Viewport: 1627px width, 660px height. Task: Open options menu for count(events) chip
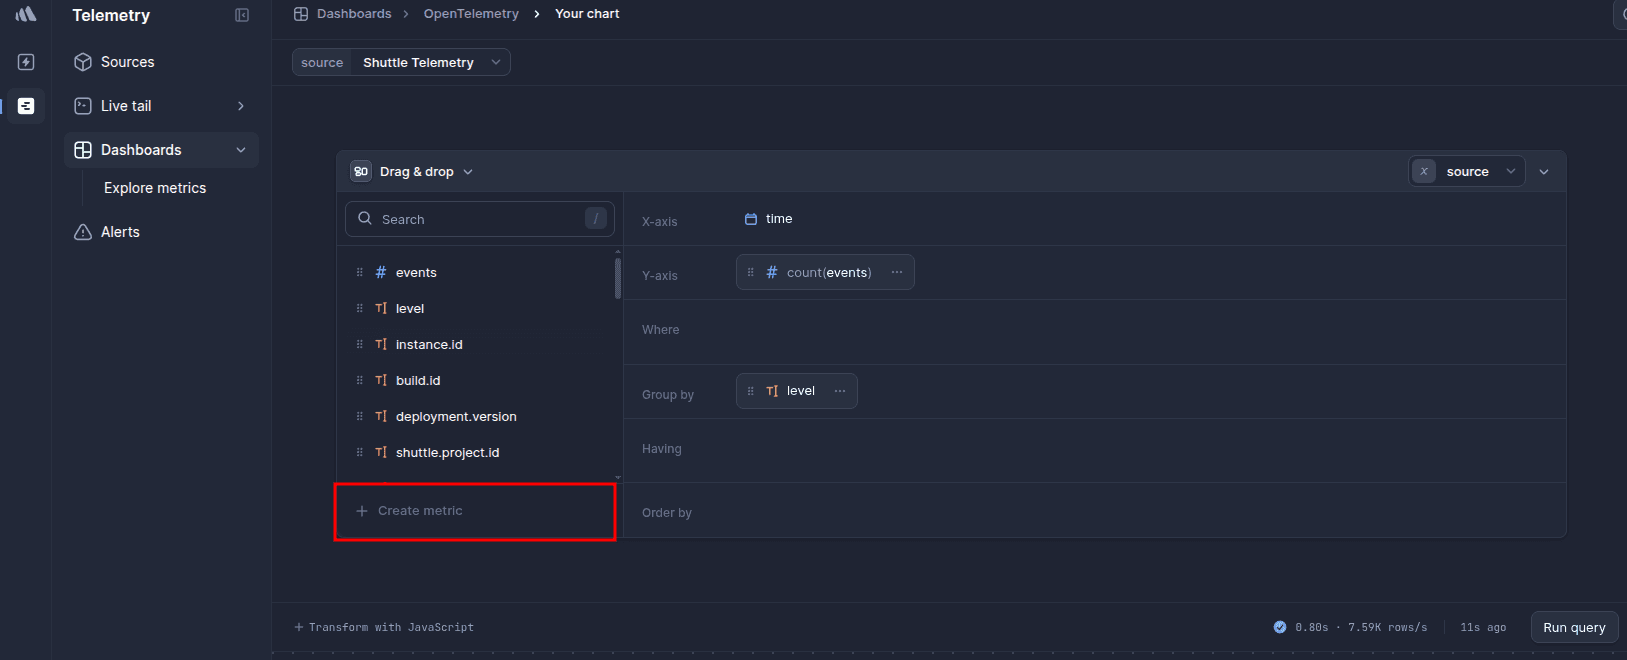pos(897,272)
